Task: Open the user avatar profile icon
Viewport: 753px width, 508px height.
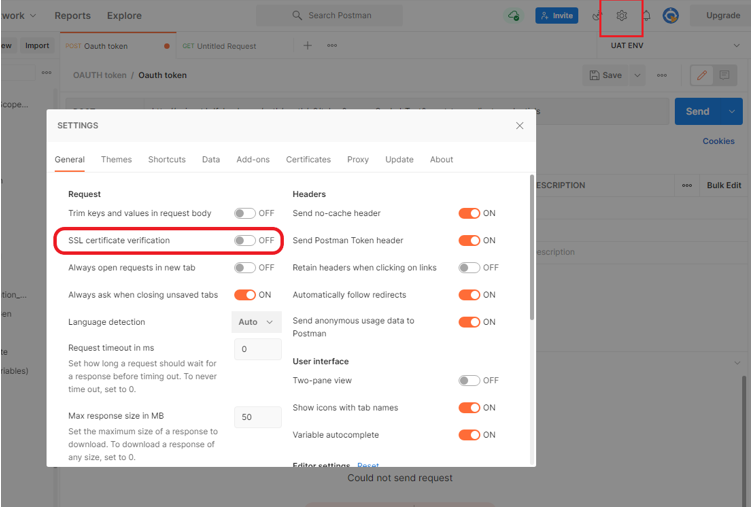Action: coord(671,16)
